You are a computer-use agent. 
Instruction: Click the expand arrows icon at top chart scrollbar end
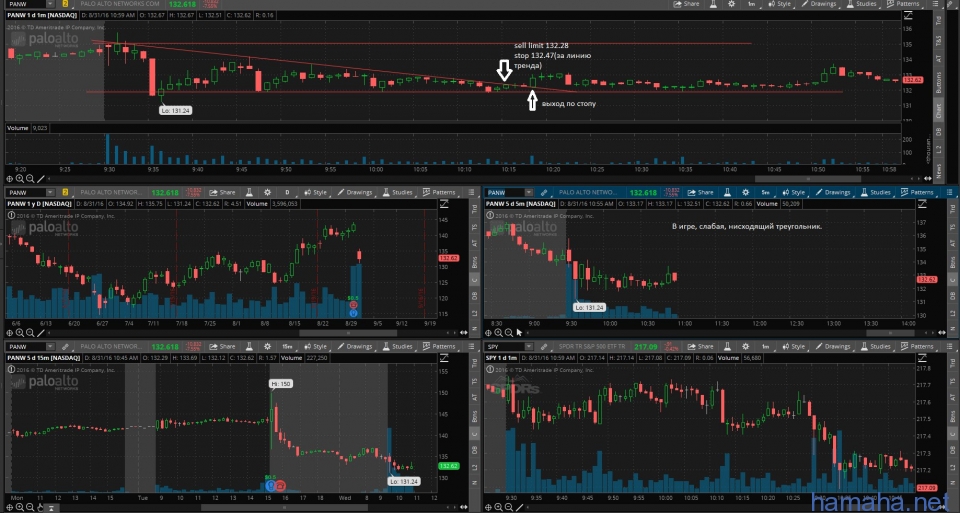coord(928,179)
